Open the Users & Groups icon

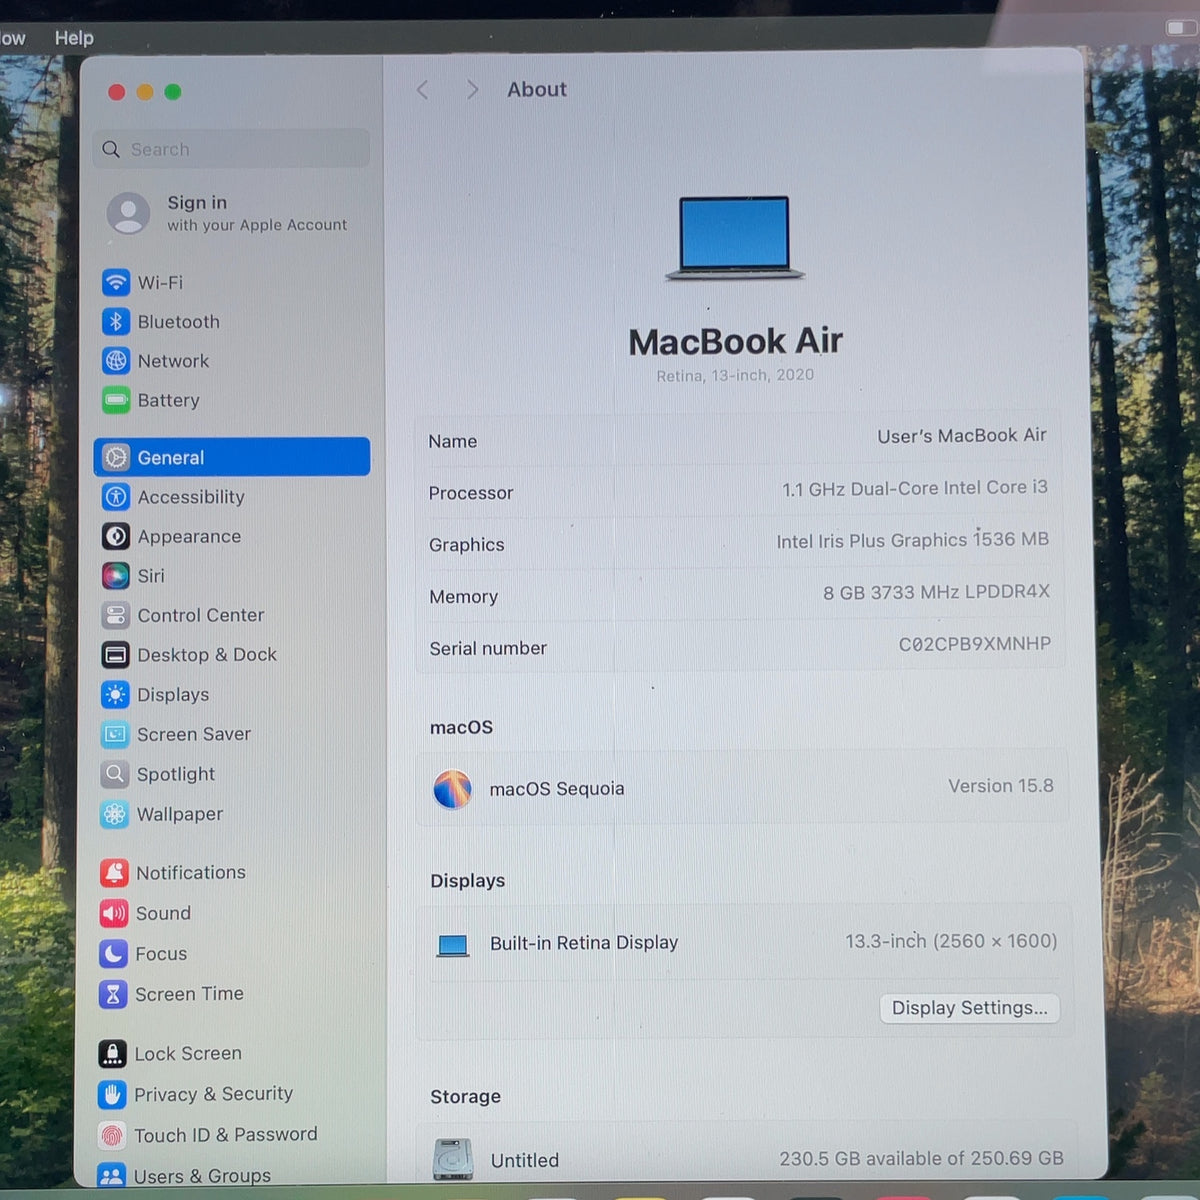[x=111, y=1175]
